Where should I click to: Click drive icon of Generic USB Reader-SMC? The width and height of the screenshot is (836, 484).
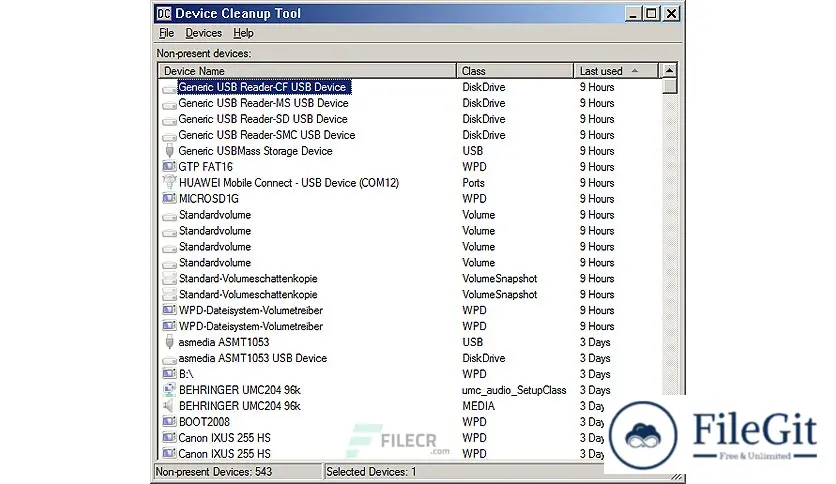(169, 136)
